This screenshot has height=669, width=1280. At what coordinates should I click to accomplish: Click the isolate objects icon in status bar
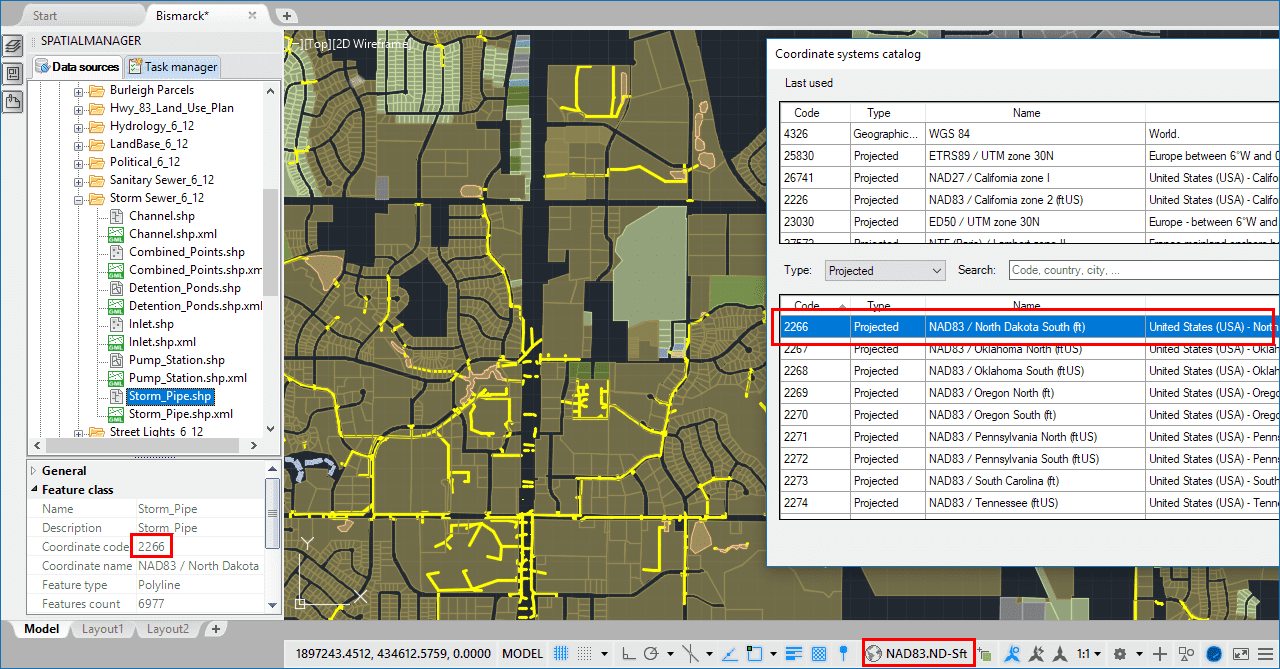tap(1187, 654)
